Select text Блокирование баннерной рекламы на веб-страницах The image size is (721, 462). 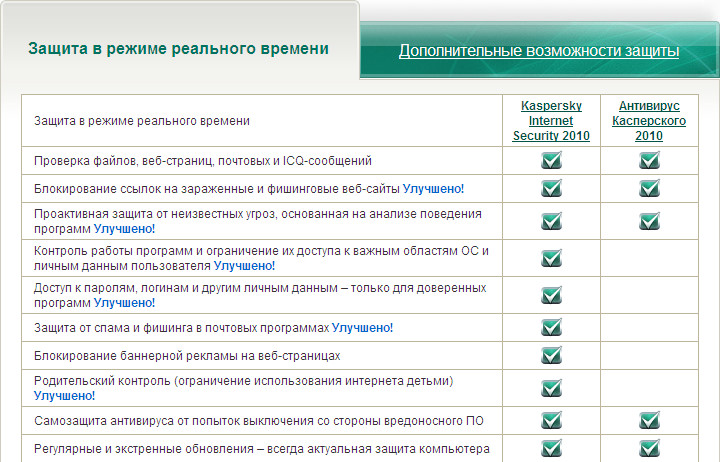pyautogui.click(x=187, y=356)
